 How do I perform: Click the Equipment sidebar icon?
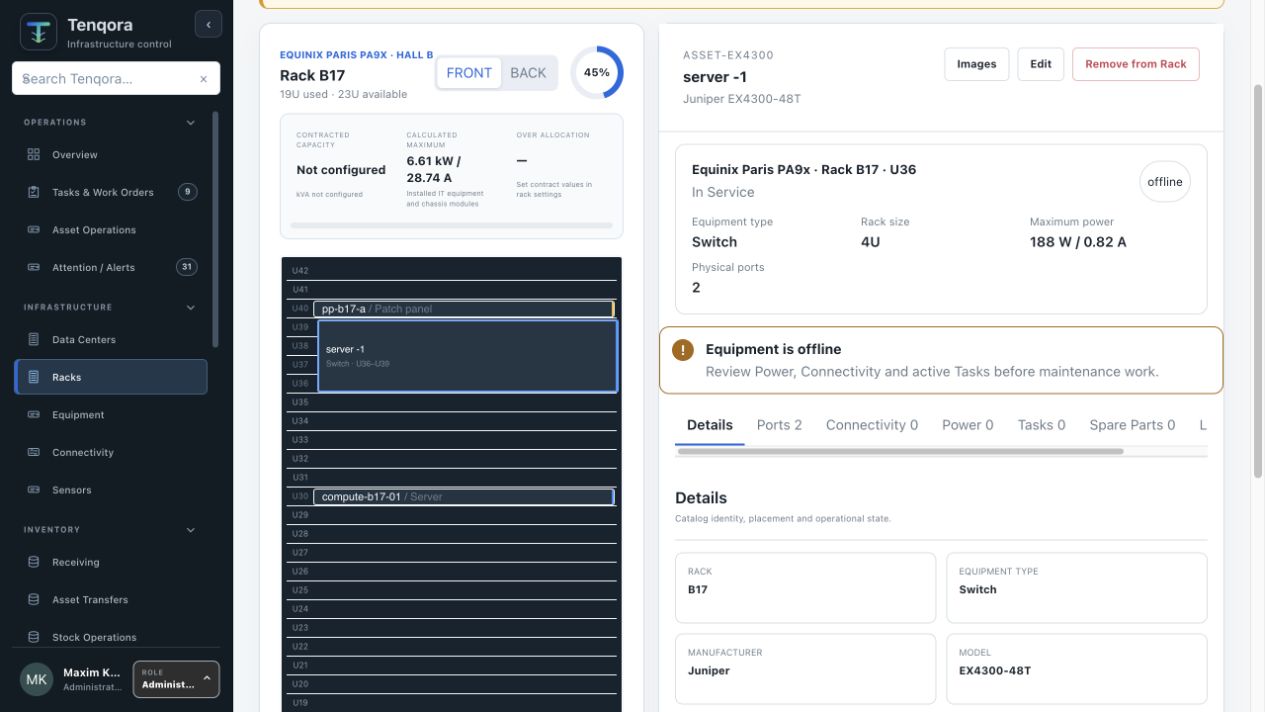point(33,415)
